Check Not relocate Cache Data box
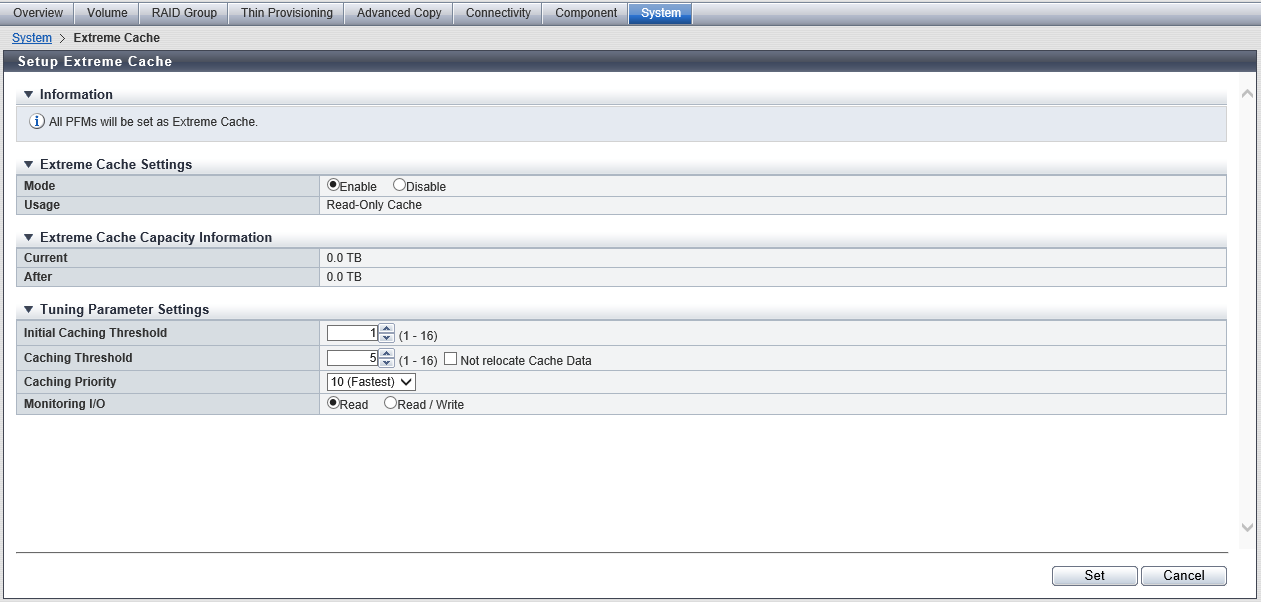This screenshot has width=1261, height=602. coord(450,359)
